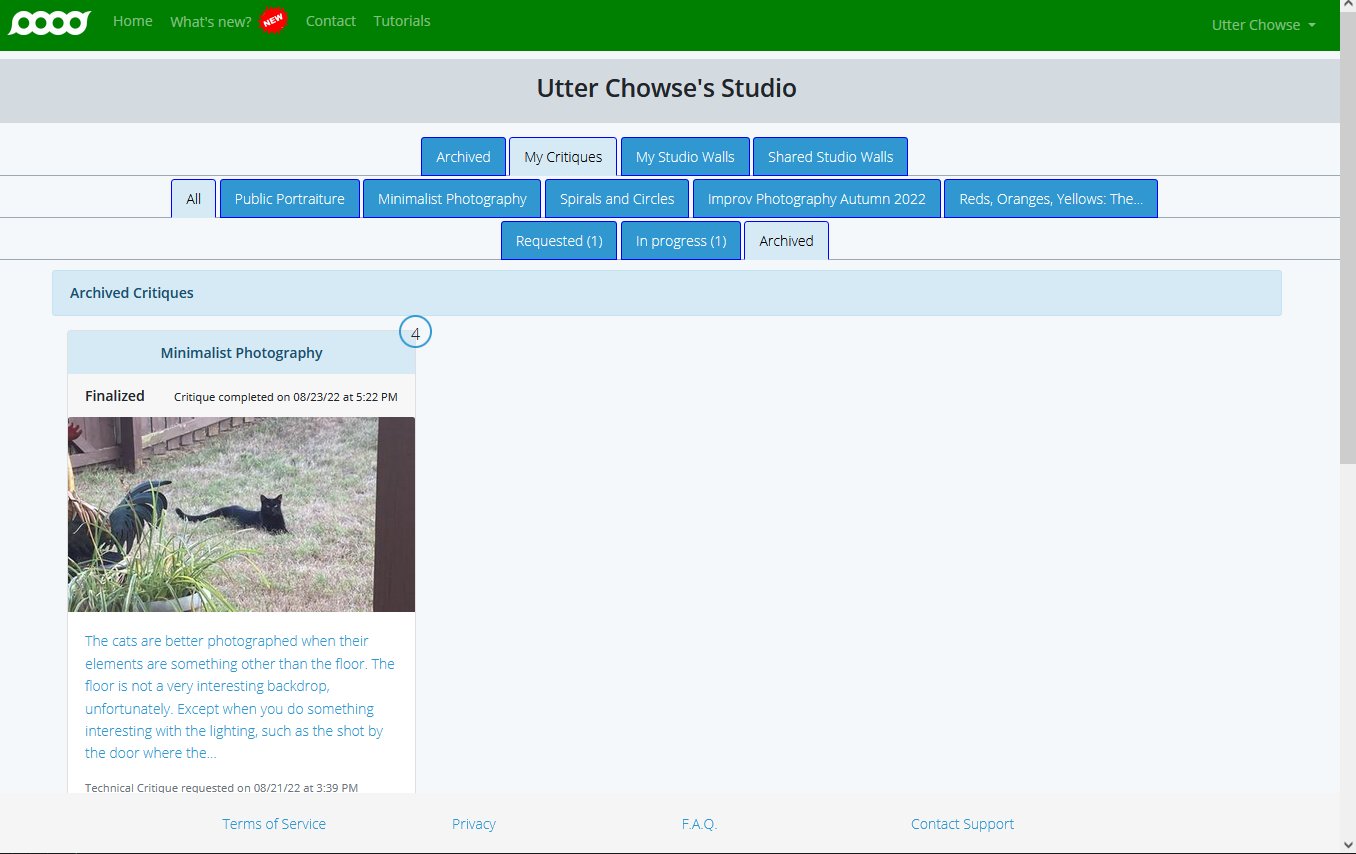Image resolution: width=1356 pixels, height=854 pixels.
Task: Switch to the top-row Archived tab beside My Critiques
Action: [x=463, y=157]
